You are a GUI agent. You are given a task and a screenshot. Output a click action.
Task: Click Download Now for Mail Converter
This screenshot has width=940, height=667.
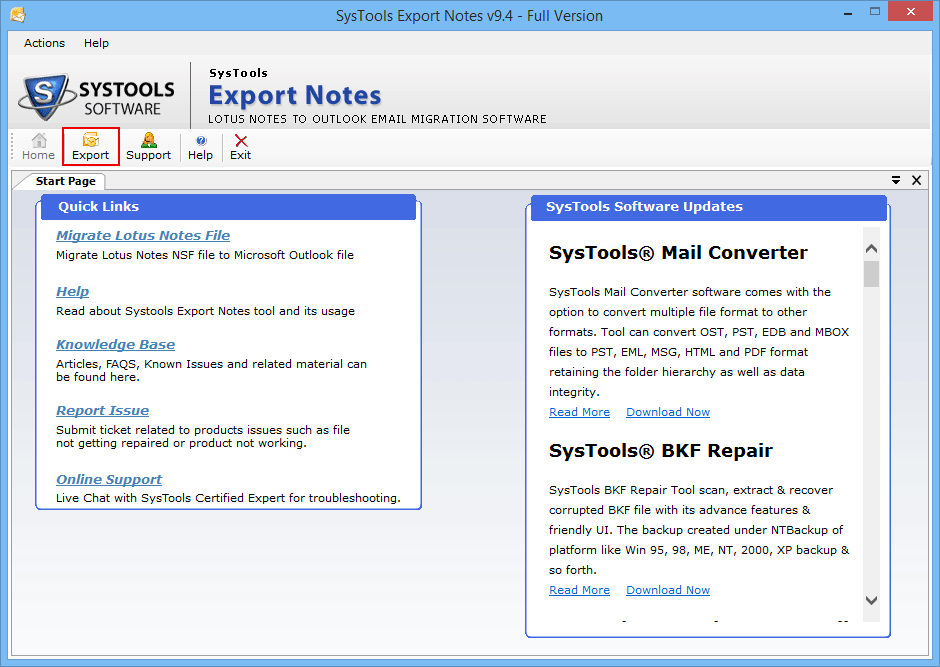668,412
